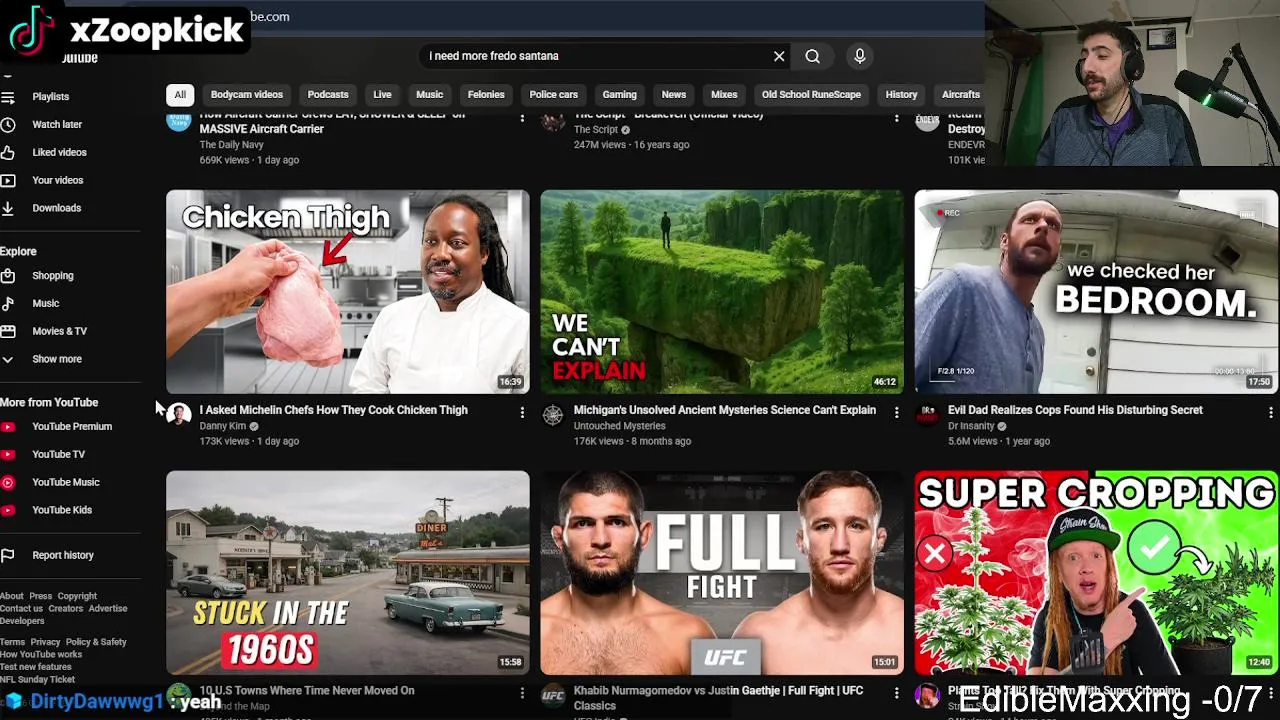Open Downloads arrow icon in sidebar

[7, 208]
